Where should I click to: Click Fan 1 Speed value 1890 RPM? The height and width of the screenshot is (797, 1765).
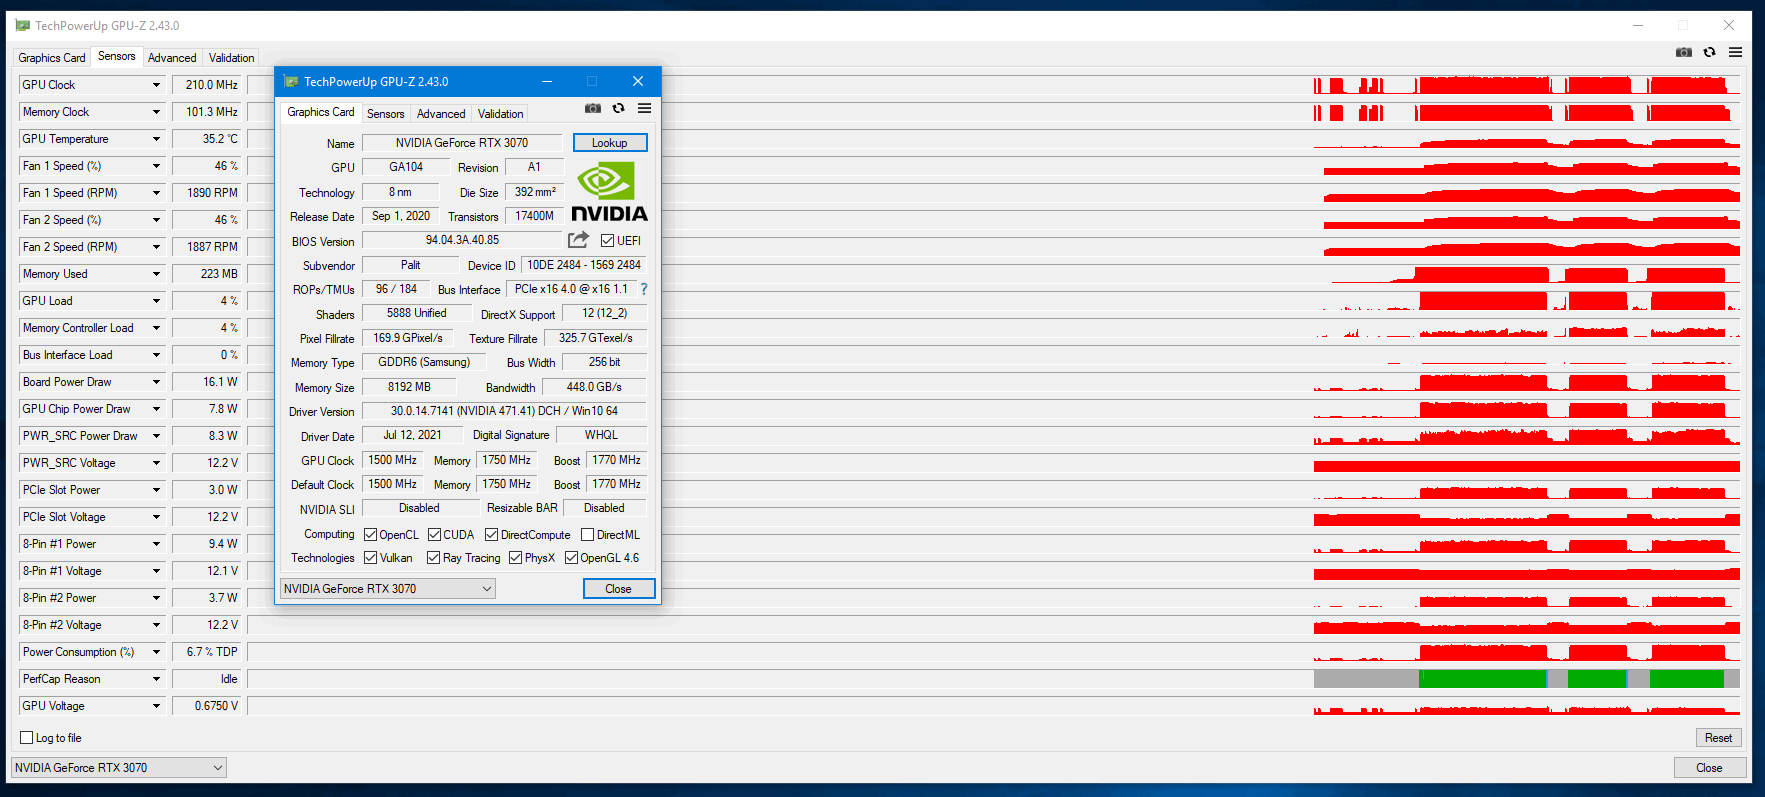pyautogui.click(x=207, y=193)
